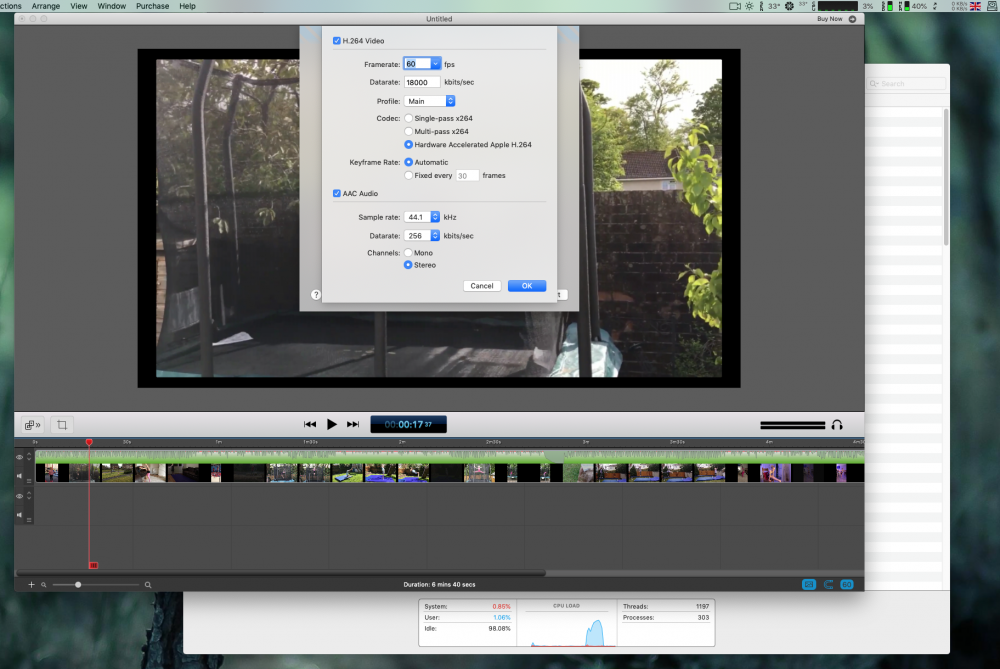Click the disk drive icon in menu bar
Screen dimensions: 1000x669
tap(993, 6)
